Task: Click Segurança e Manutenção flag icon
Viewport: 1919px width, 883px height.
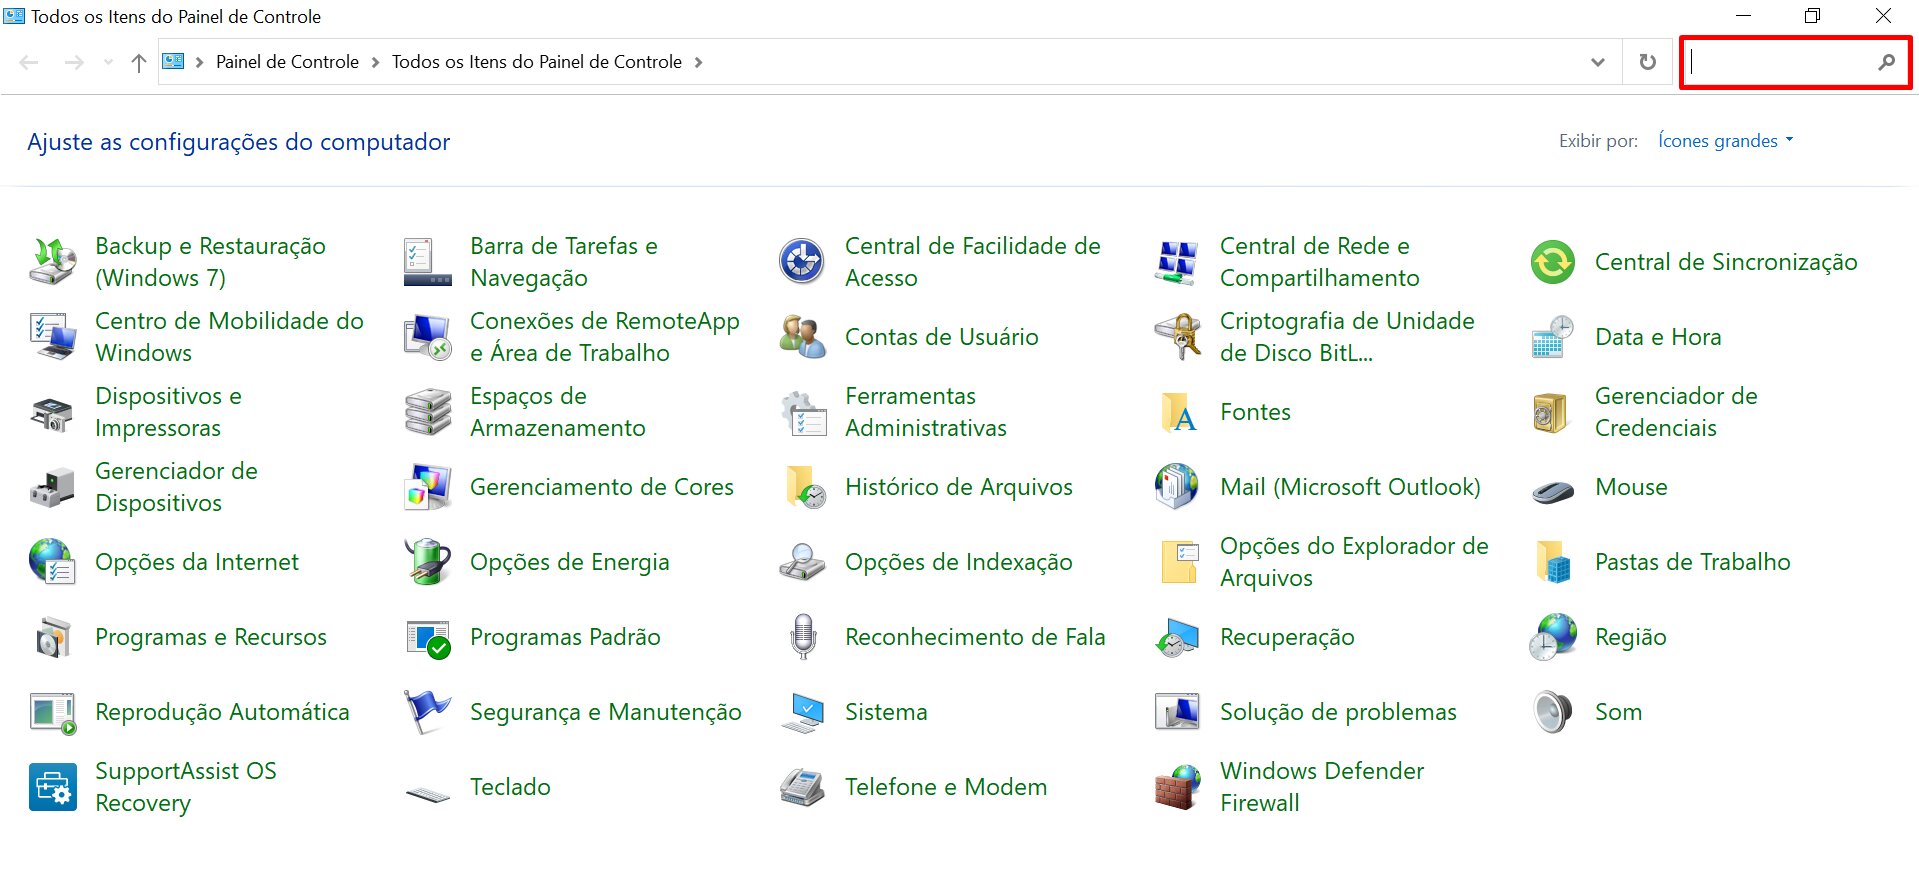Action: click(428, 712)
